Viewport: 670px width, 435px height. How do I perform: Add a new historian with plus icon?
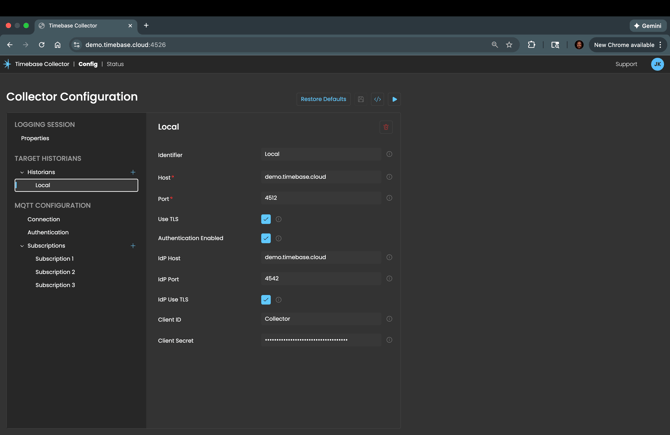pyautogui.click(x=133, y=172)
